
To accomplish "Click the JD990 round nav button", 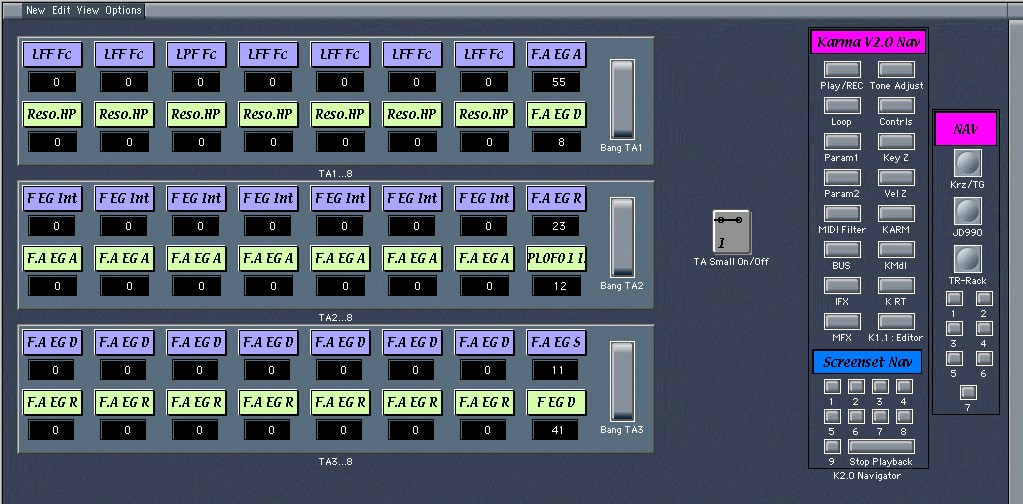I will [x=967, y=211].
